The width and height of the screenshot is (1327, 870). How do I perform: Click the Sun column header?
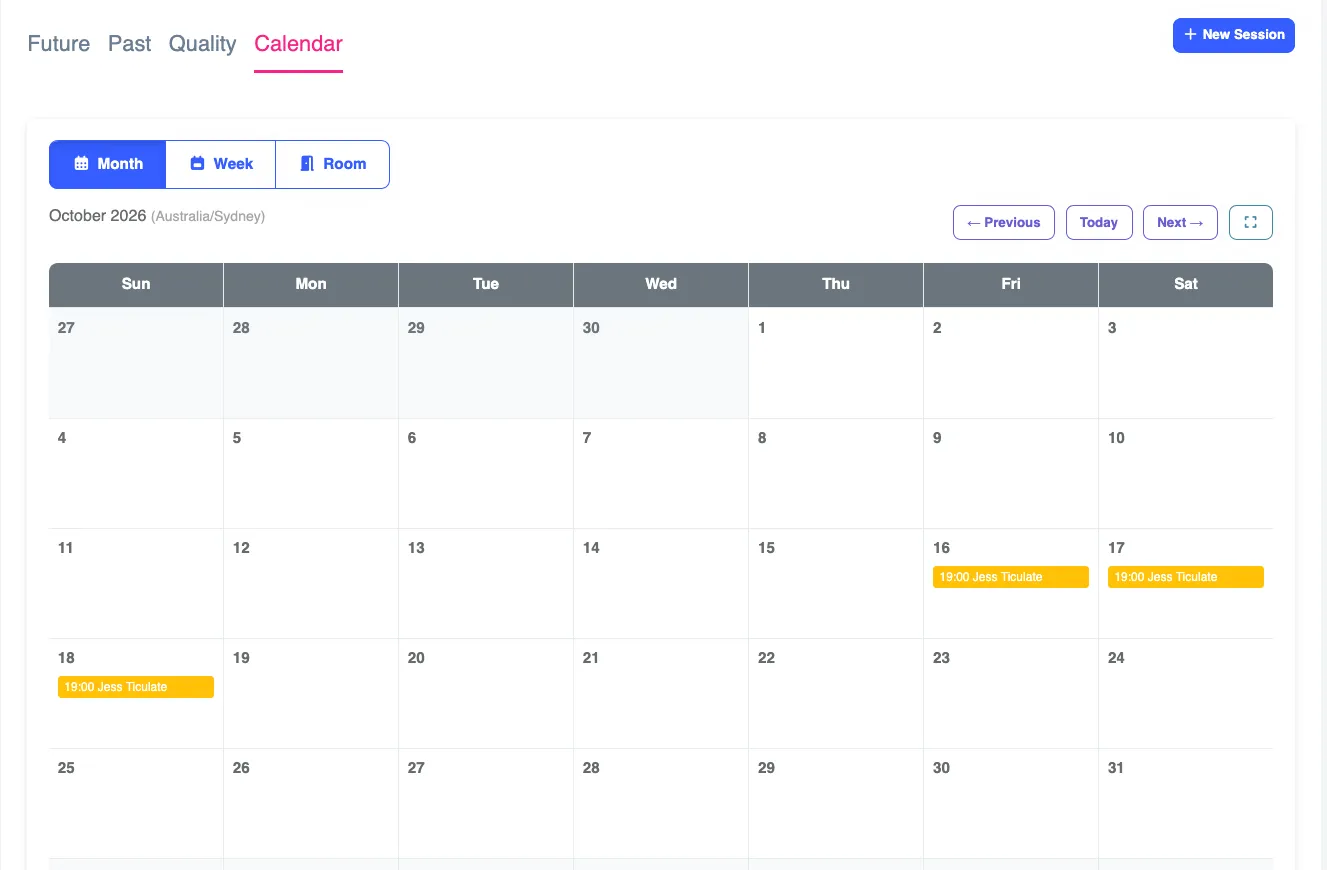coord(136,284)
